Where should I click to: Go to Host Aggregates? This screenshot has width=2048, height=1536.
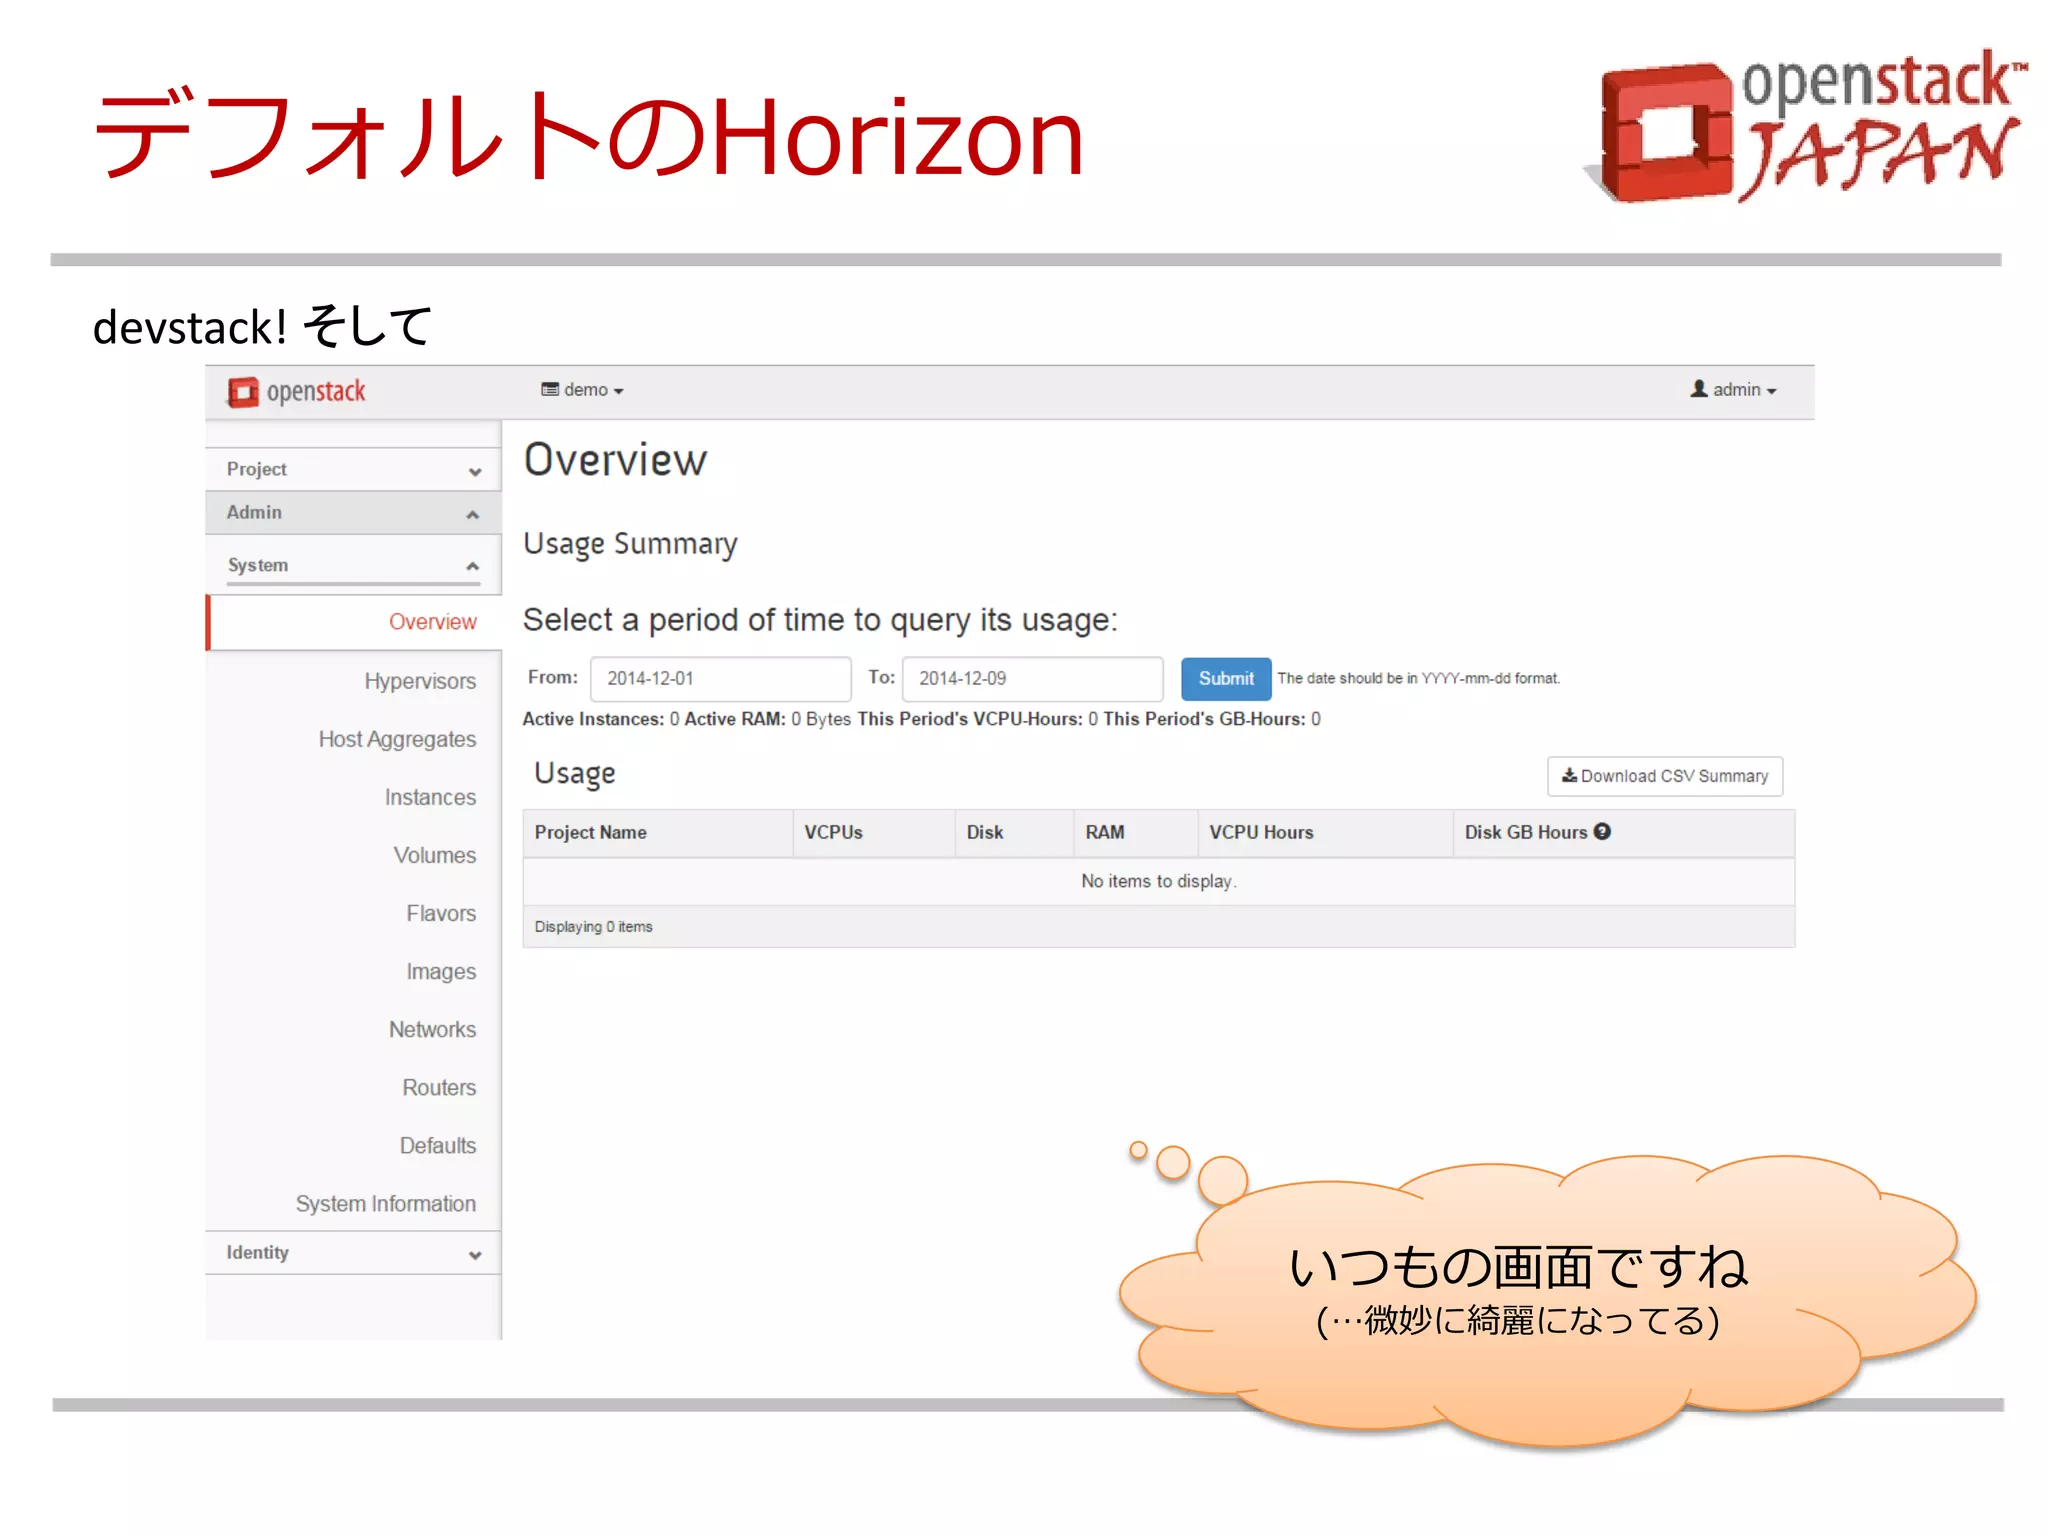[397, 739]
